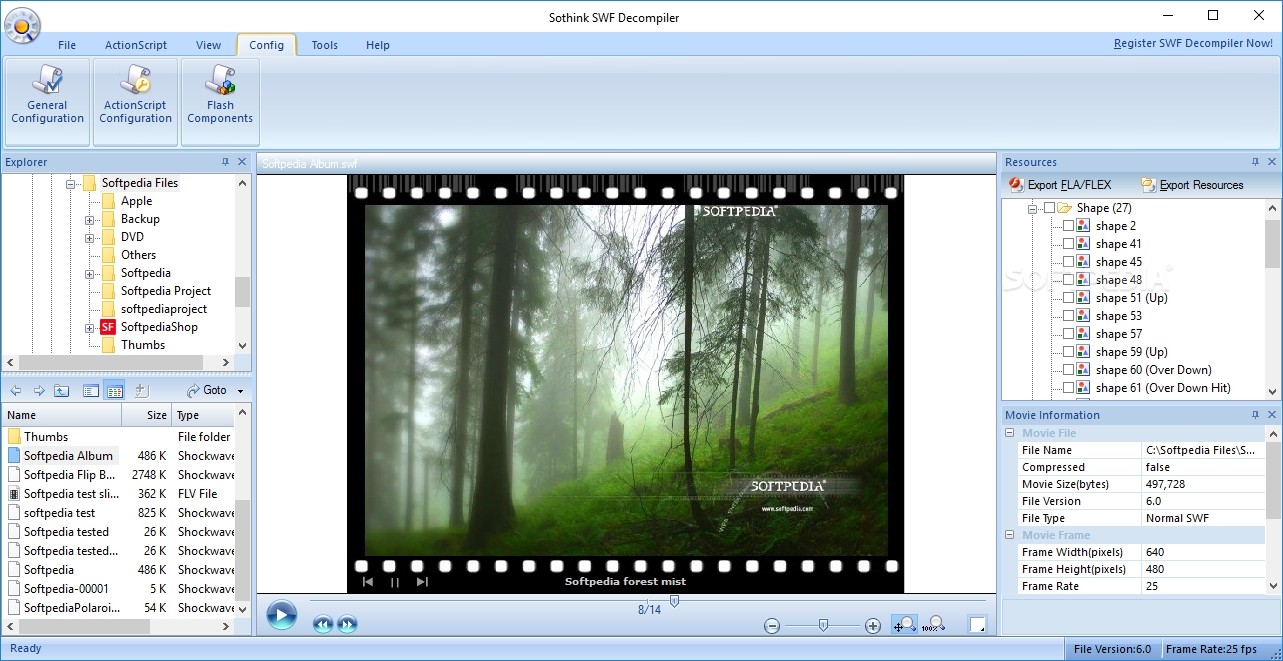Check the shape 60 (Over Down) checkbox
The width and height of the screenshot is (1283, 661).
click(x=1068, y=370)
